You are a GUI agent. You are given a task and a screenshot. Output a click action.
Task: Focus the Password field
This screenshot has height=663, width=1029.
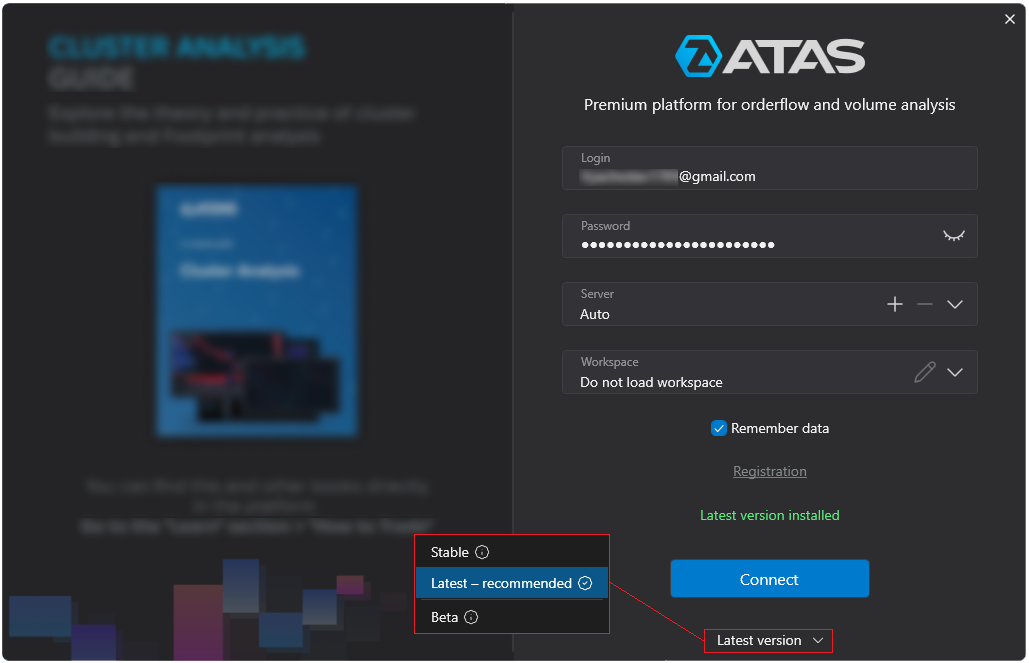(770, 236)
